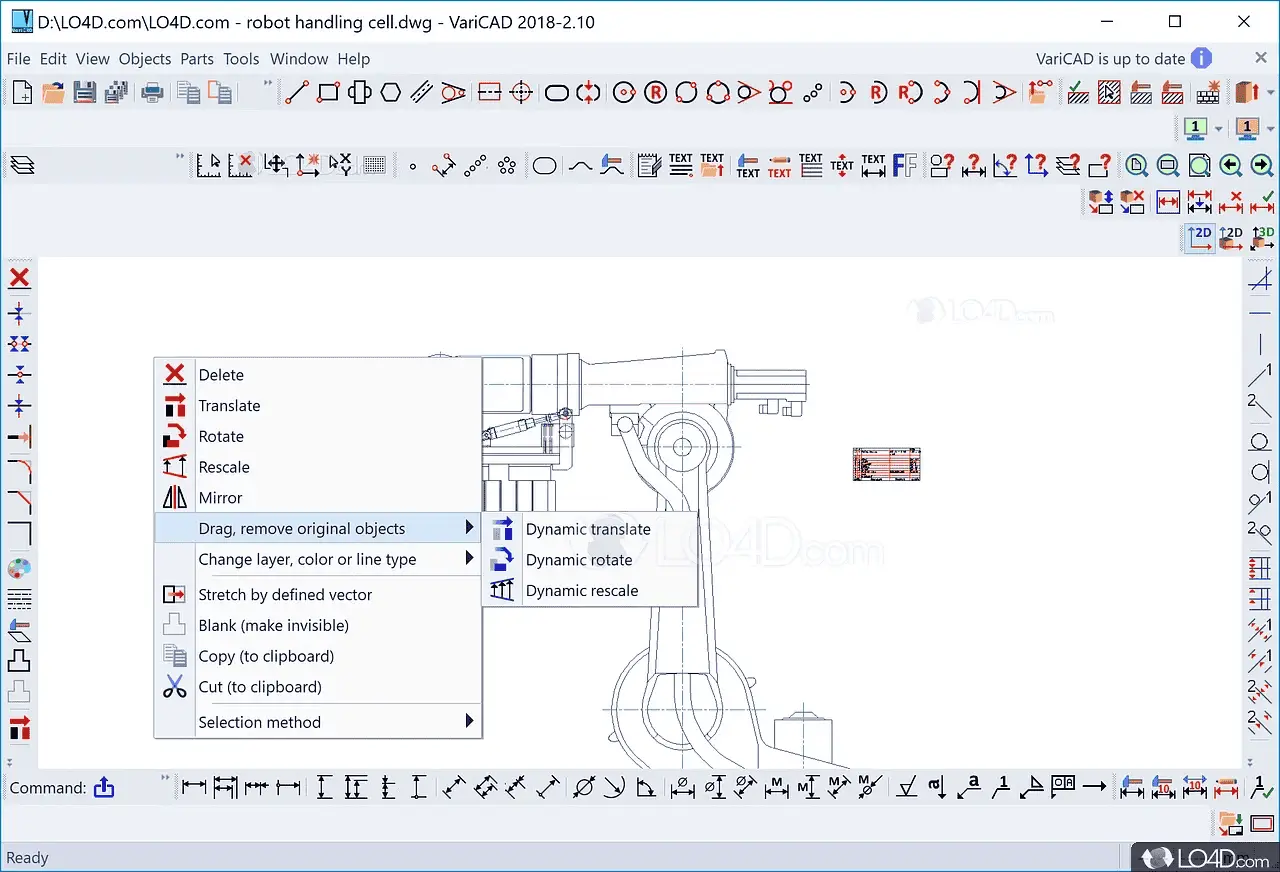Expand the second toolbar overflow chevron
Viewport: 1280px width, 872px height.
(180, 156)
